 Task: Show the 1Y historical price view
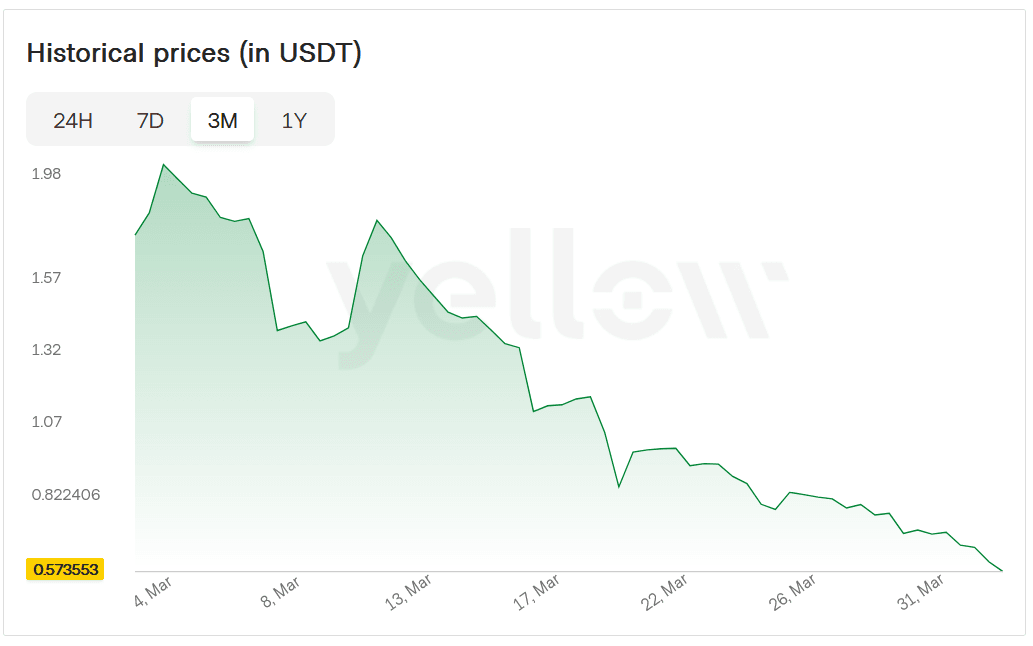294,121
